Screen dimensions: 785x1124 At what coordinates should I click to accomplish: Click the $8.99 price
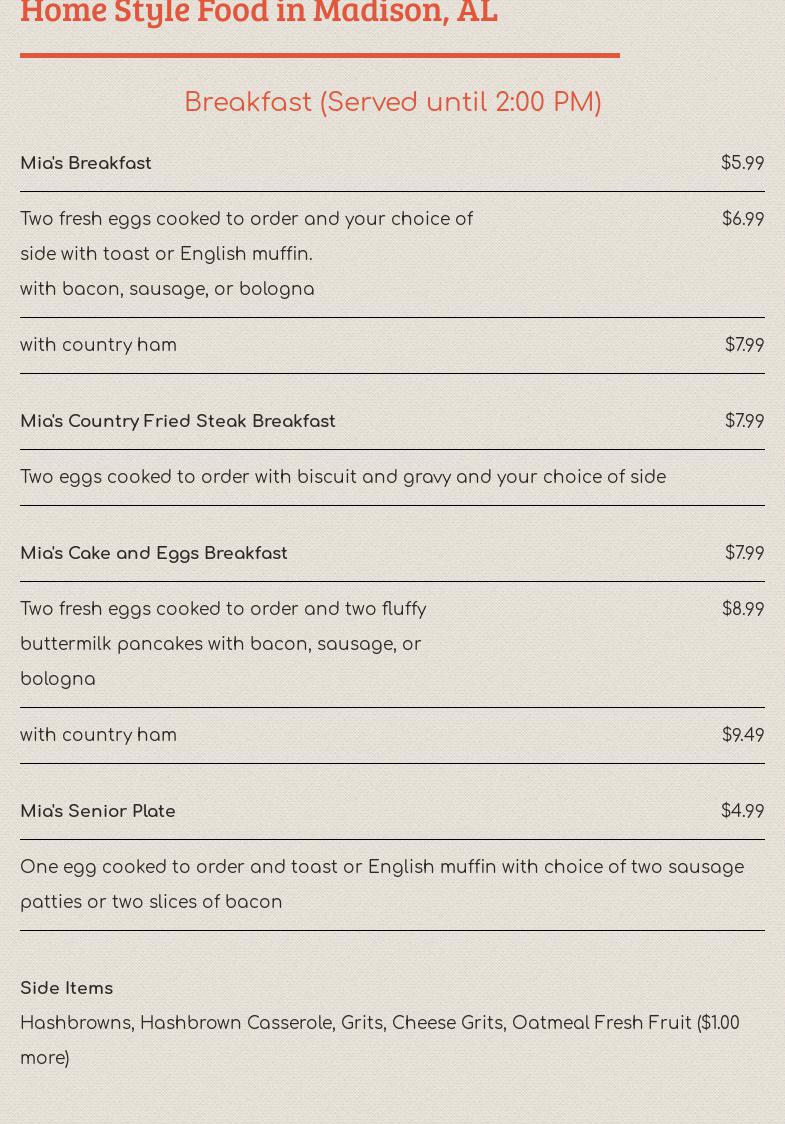point(742,609)
